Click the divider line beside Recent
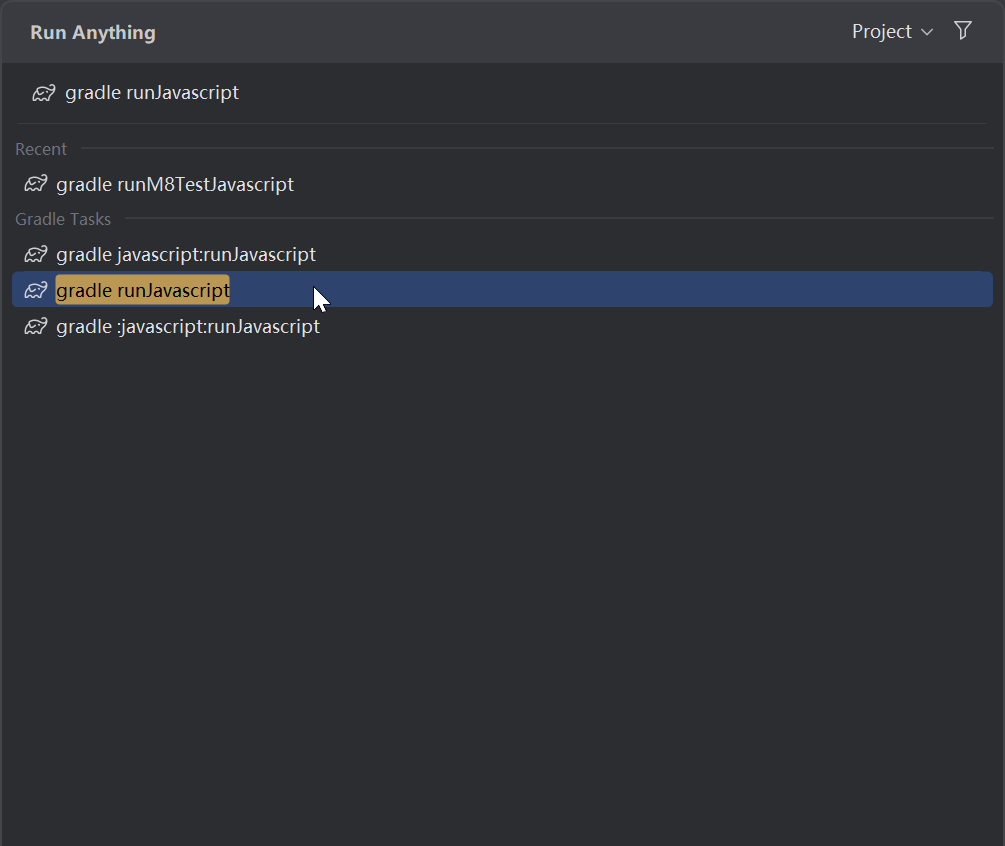This screenshot has width=1005, height=846. coord(537,148)
